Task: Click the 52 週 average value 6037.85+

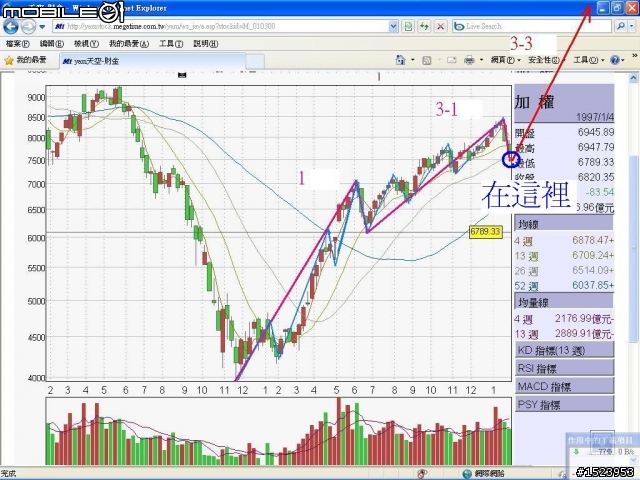Action: coord(593,285)
